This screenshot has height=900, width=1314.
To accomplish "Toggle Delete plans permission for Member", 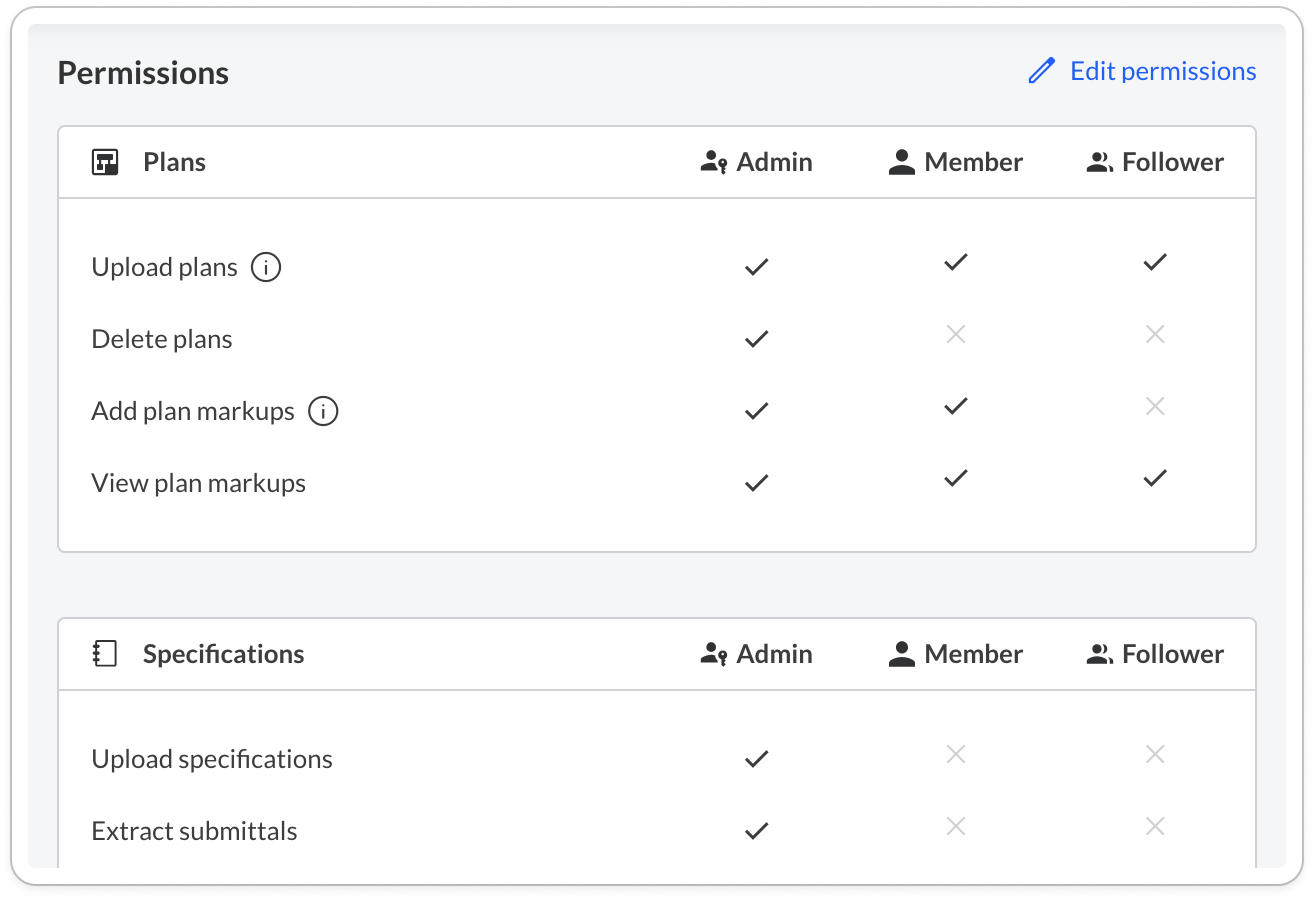I will [956, 335].
